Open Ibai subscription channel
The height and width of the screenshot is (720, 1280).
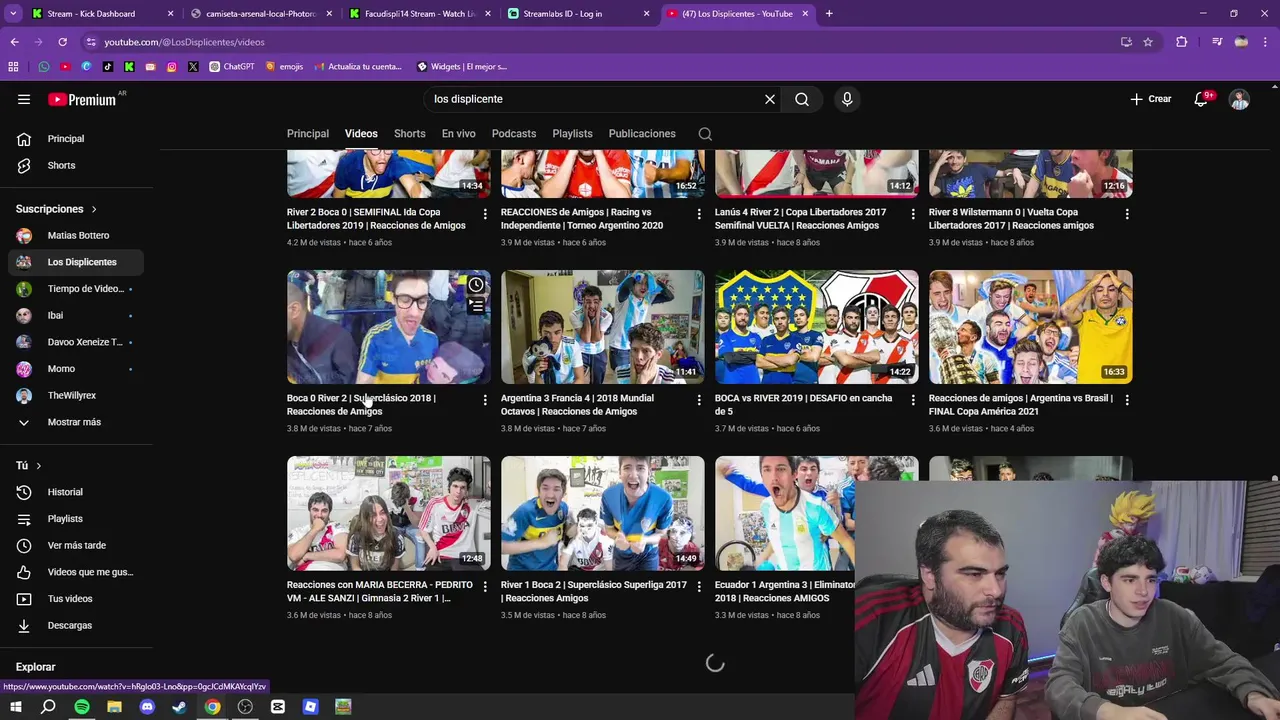(x=76, y=315)
